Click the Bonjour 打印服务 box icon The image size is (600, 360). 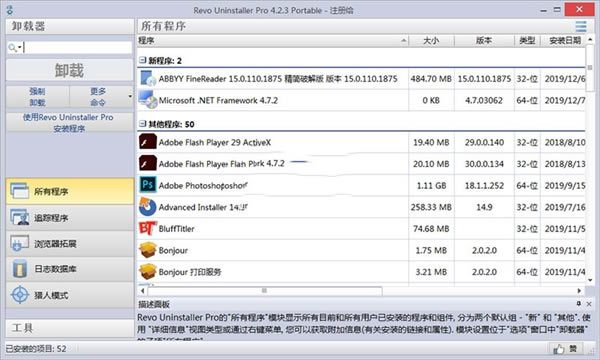tap(148, 271)
